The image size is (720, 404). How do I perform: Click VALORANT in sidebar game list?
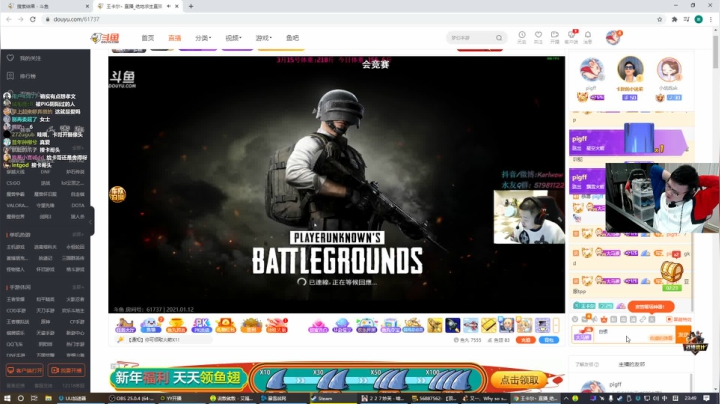[17, 205]
